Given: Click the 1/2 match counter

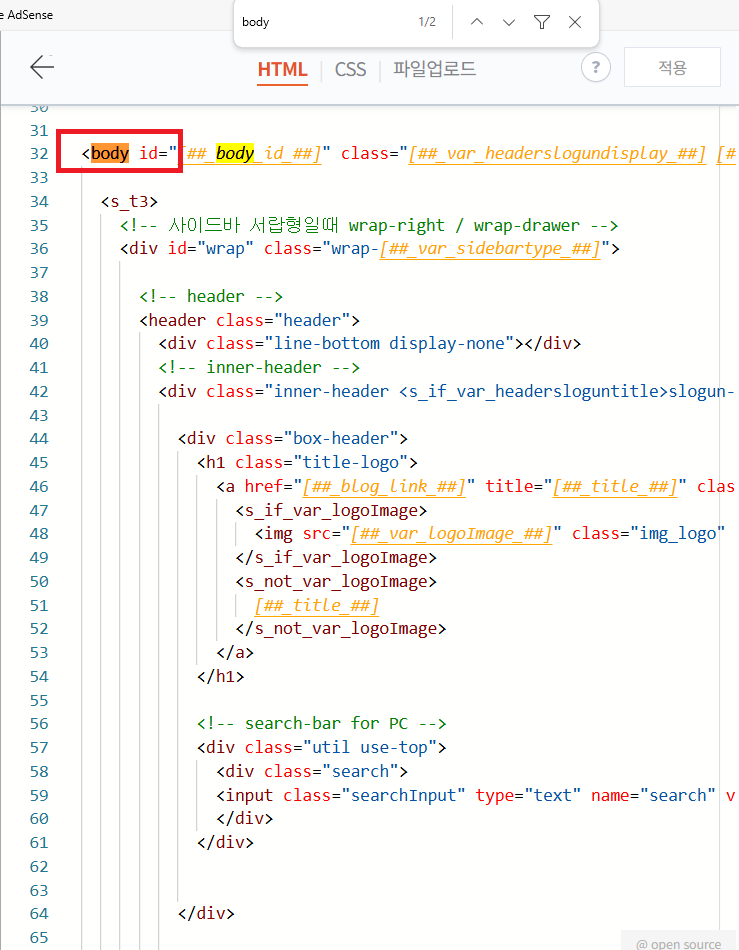Looking at the screenshot, I should click(427, 22).
